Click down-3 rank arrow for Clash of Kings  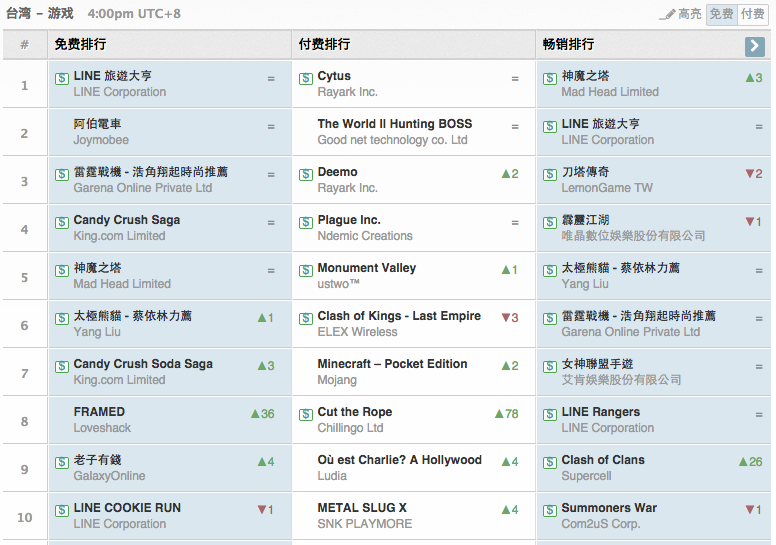(510, 318)
